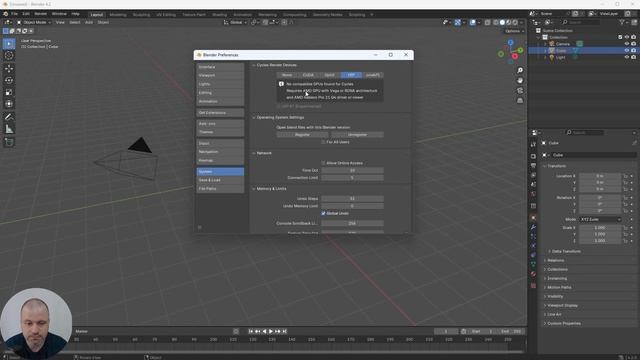Open the Global transform orientation dropdown
Image resolution: width=640 pixels, height=360 pixels.
236,22
